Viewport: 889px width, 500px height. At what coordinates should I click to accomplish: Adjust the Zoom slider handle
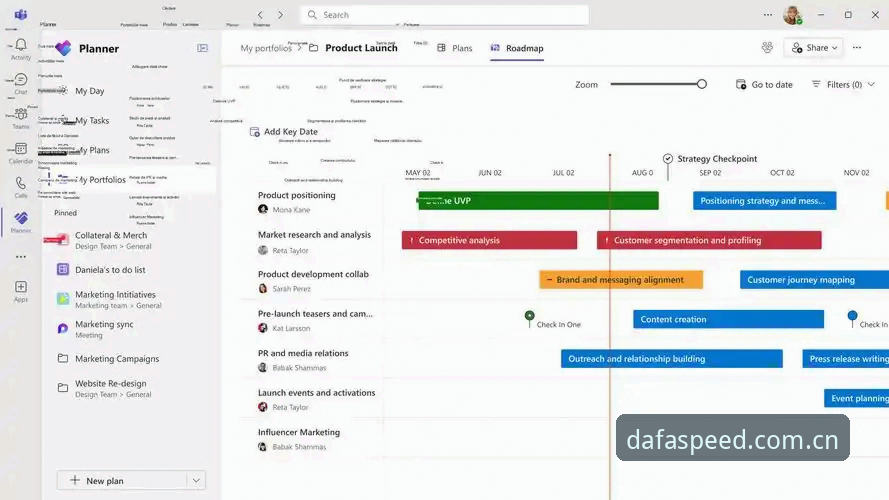click(702, 84)
